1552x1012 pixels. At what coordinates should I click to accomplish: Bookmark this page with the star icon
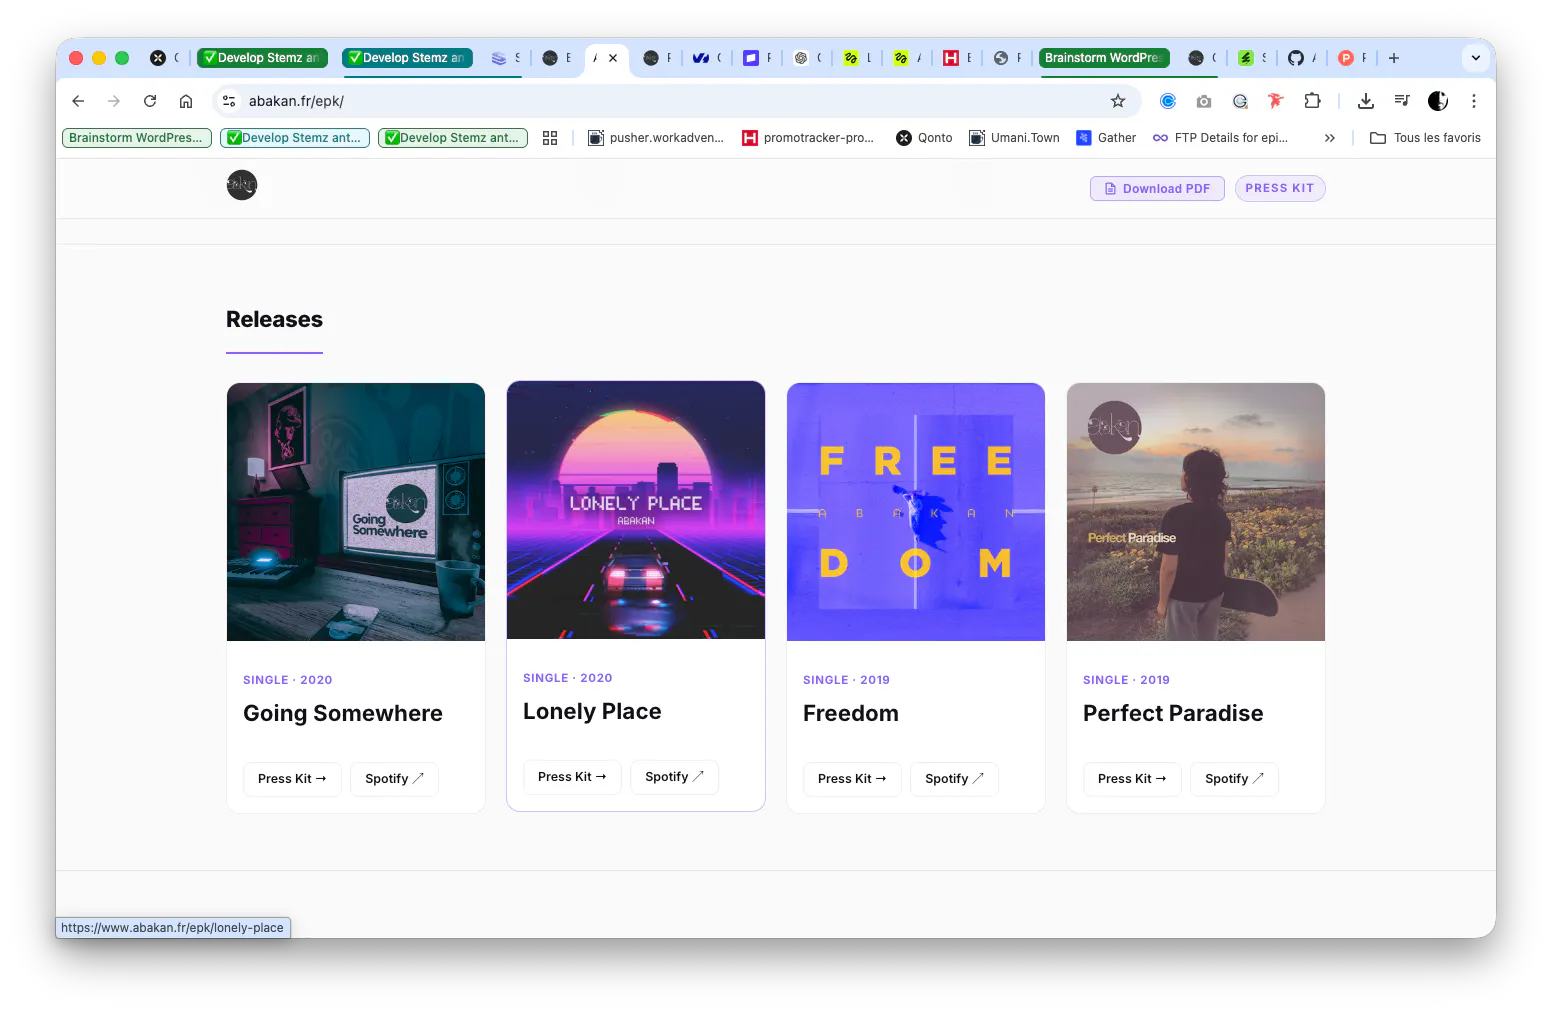point(1118,101)
